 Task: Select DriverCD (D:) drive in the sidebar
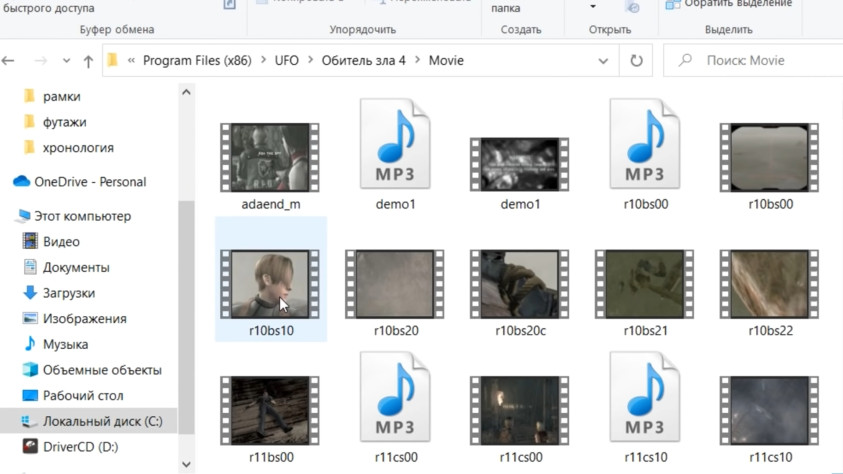70,447
